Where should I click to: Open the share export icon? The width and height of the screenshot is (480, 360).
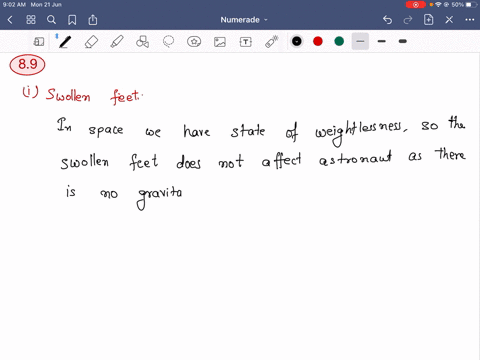93,20
